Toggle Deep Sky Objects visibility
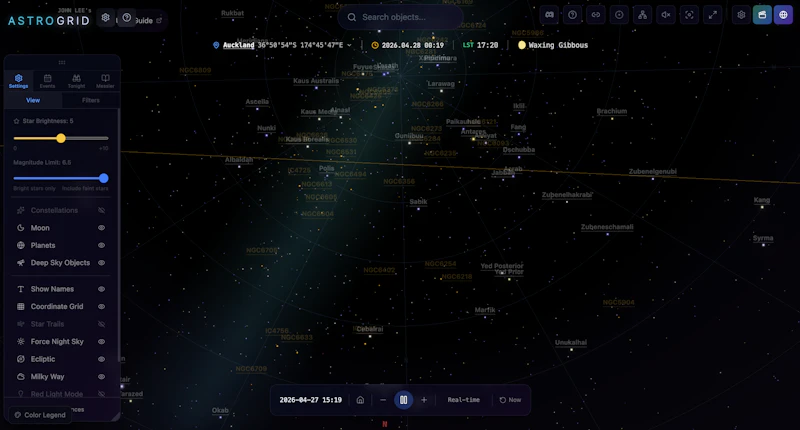This screenshot has width=800, height=430. pos(102,263)
